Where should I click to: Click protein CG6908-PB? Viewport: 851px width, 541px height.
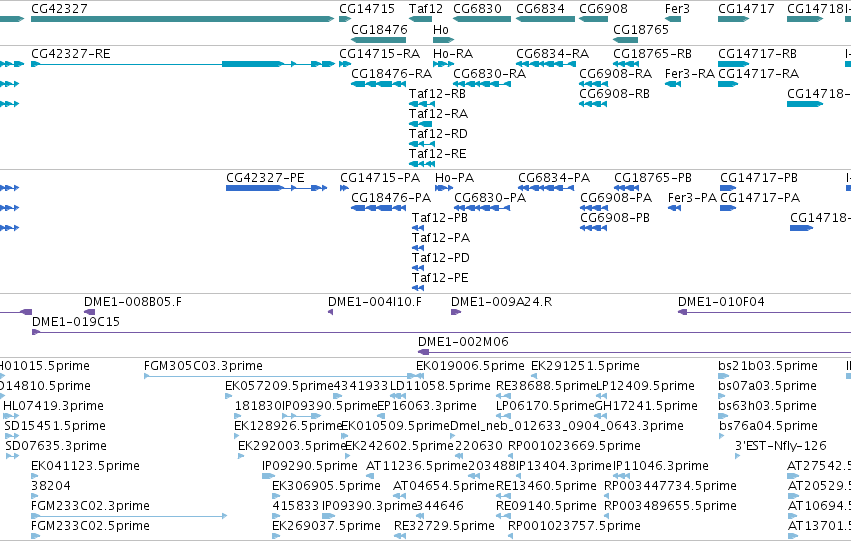(615, 218)
